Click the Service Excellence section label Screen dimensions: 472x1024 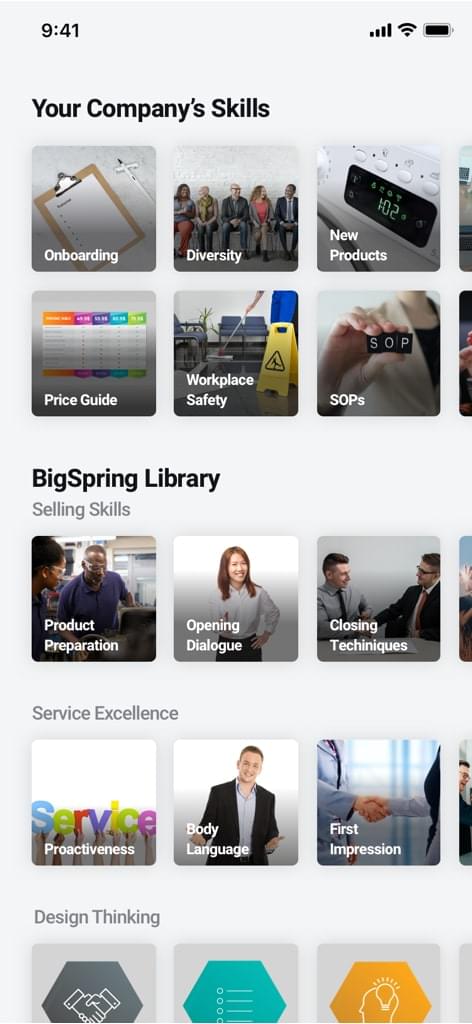pos(105,713)
